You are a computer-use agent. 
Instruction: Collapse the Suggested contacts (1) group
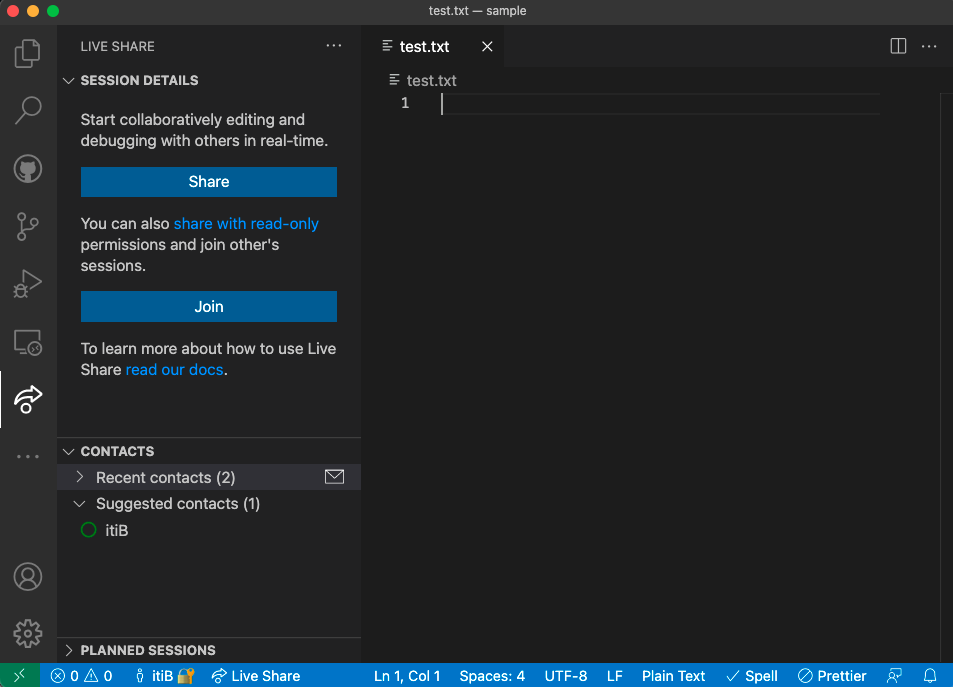click(x=209, y=503)
